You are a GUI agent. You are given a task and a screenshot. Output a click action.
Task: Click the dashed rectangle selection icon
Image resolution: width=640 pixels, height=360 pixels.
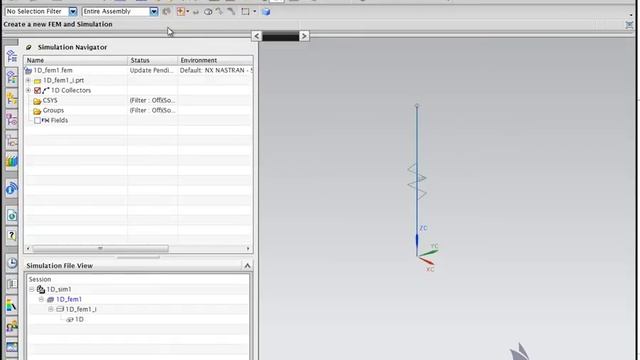pyautogui.click(x=245, y=12)
